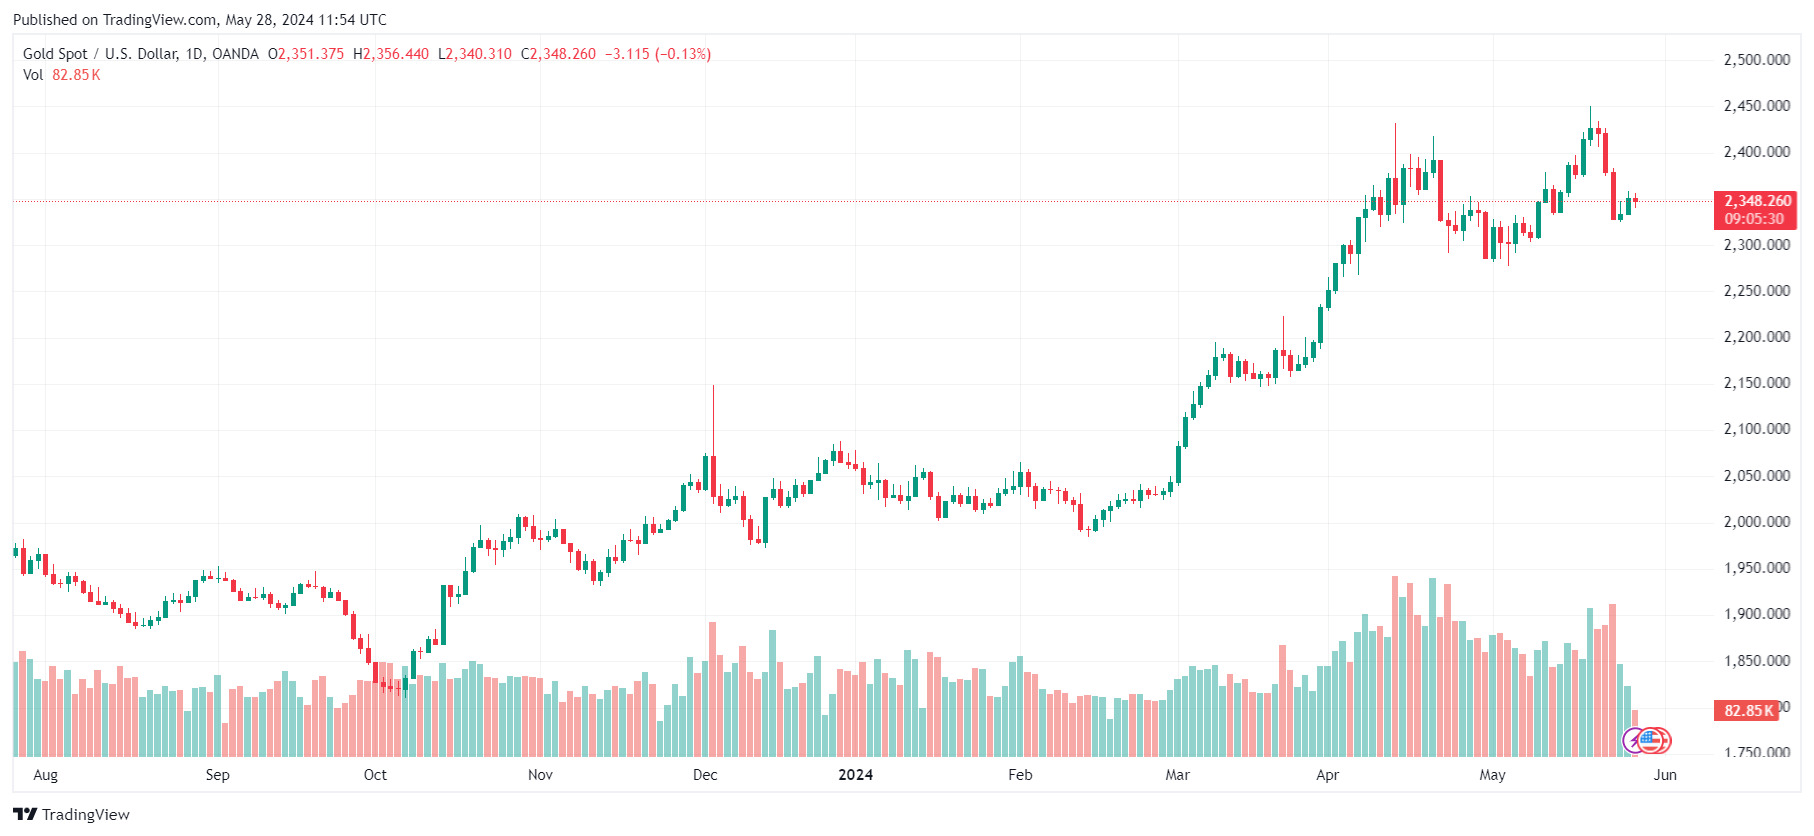Click the Published on TradingView.com header text

coord(200,20)
